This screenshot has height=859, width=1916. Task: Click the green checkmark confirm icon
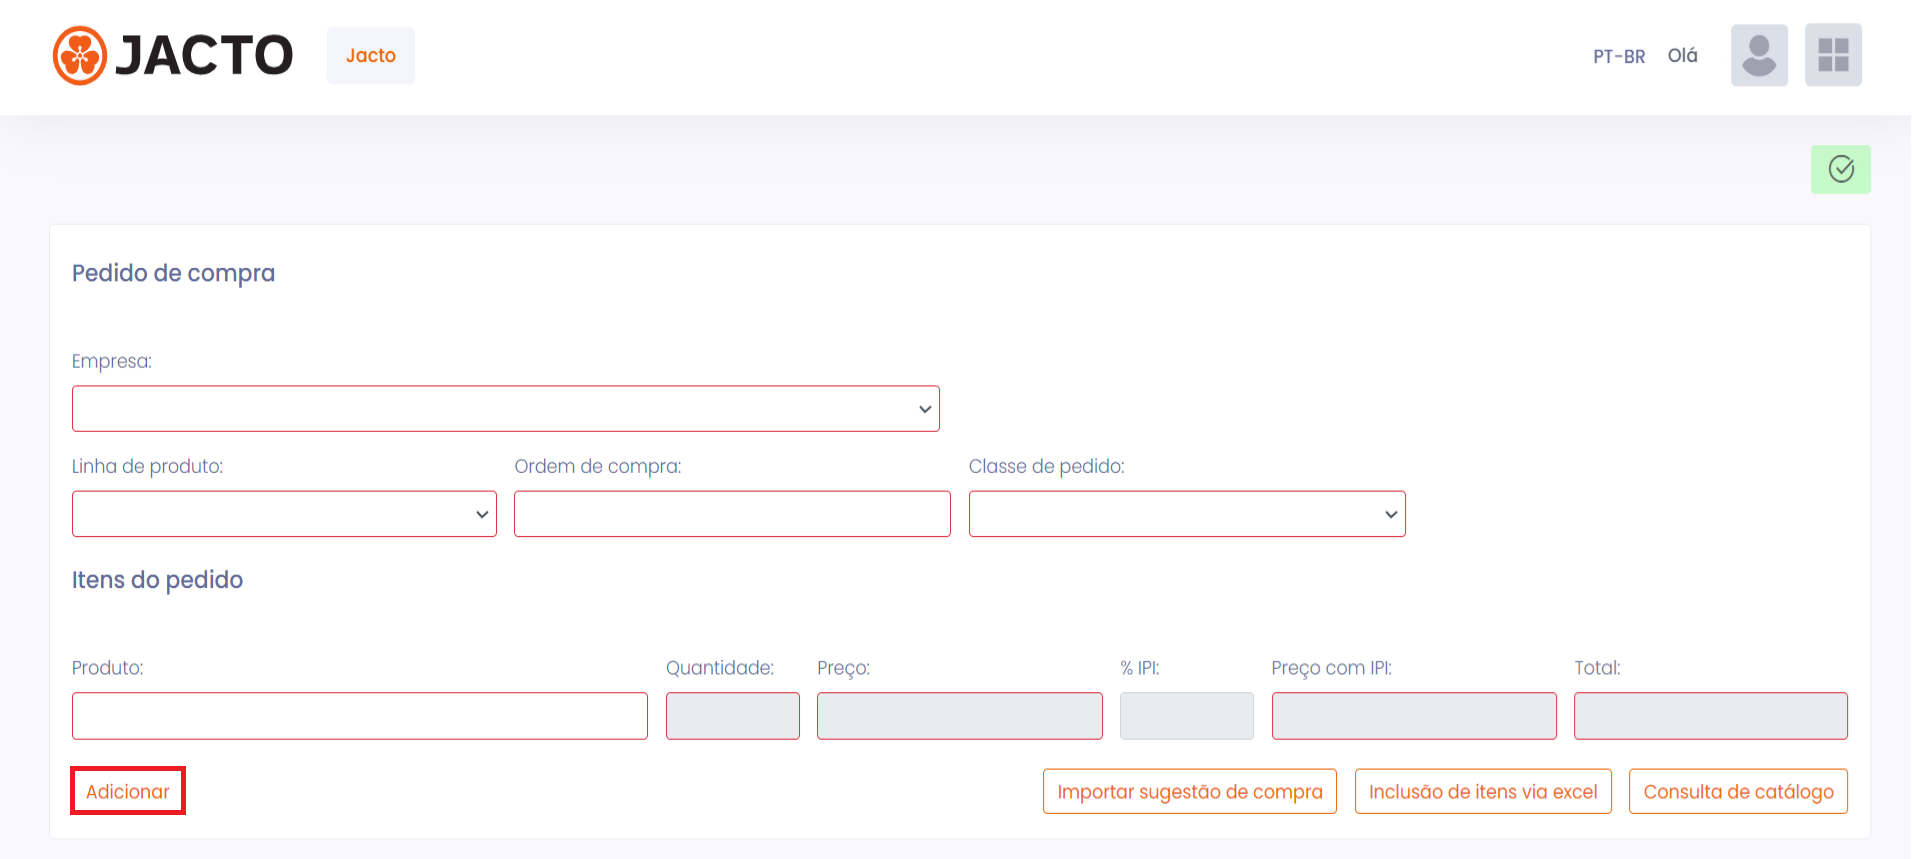point(1841,169)
